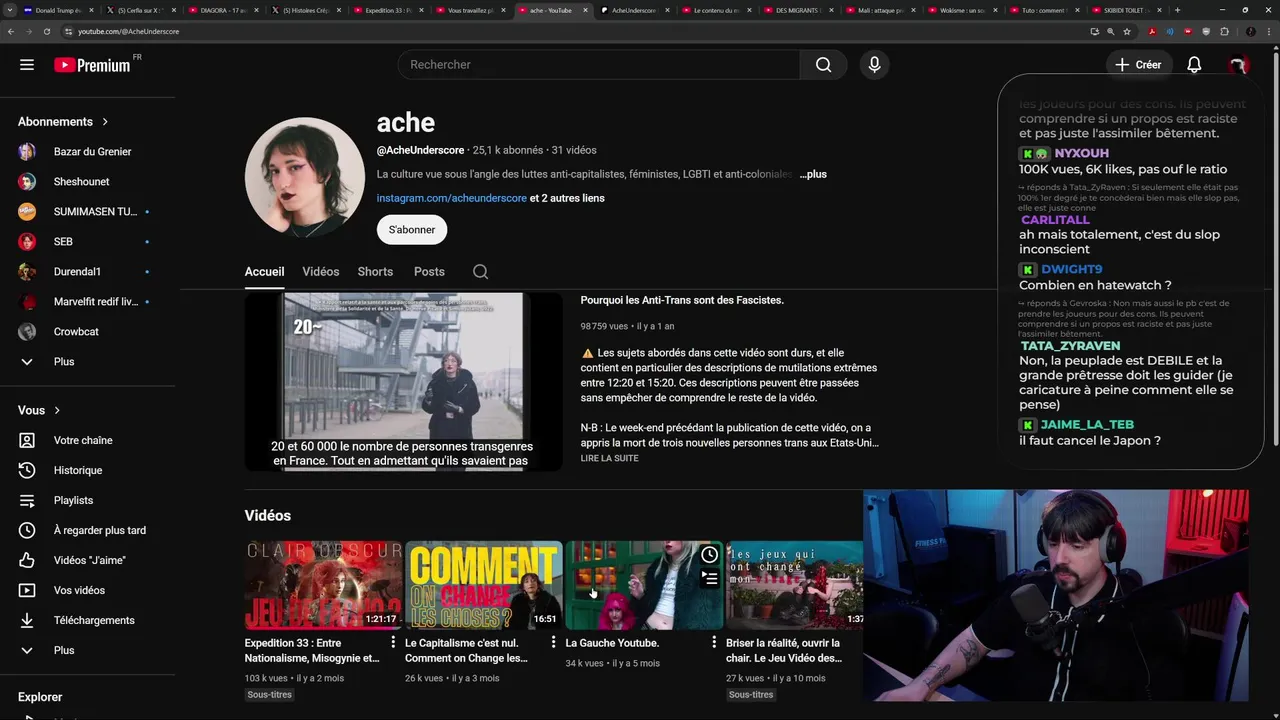Click browser back arrow
Screen dimensions: 1280x720
pos(11,31)
